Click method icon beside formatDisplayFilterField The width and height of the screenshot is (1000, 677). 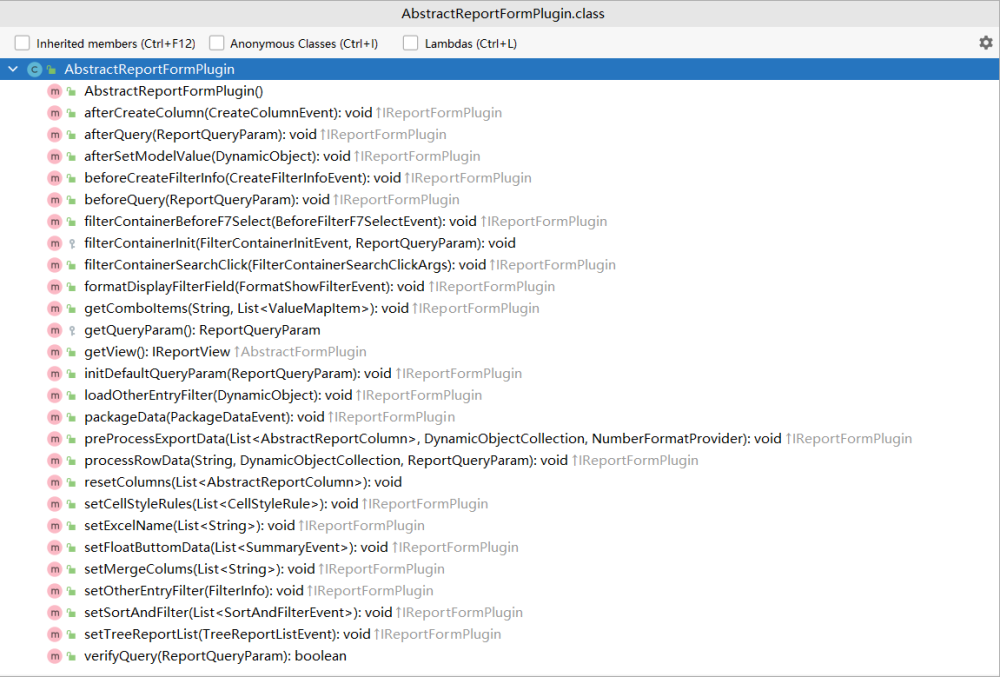pos(55,287)
